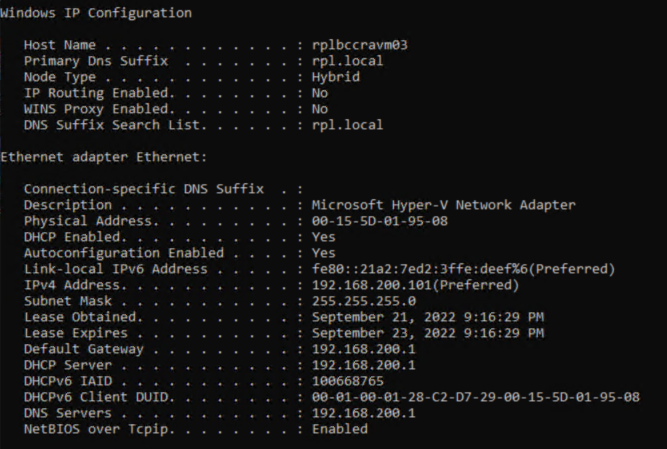This screenshot has height=449, width=667.
Task: Click the Default Gateway address 192.168.200.1
Action: [x=364, y=350]
